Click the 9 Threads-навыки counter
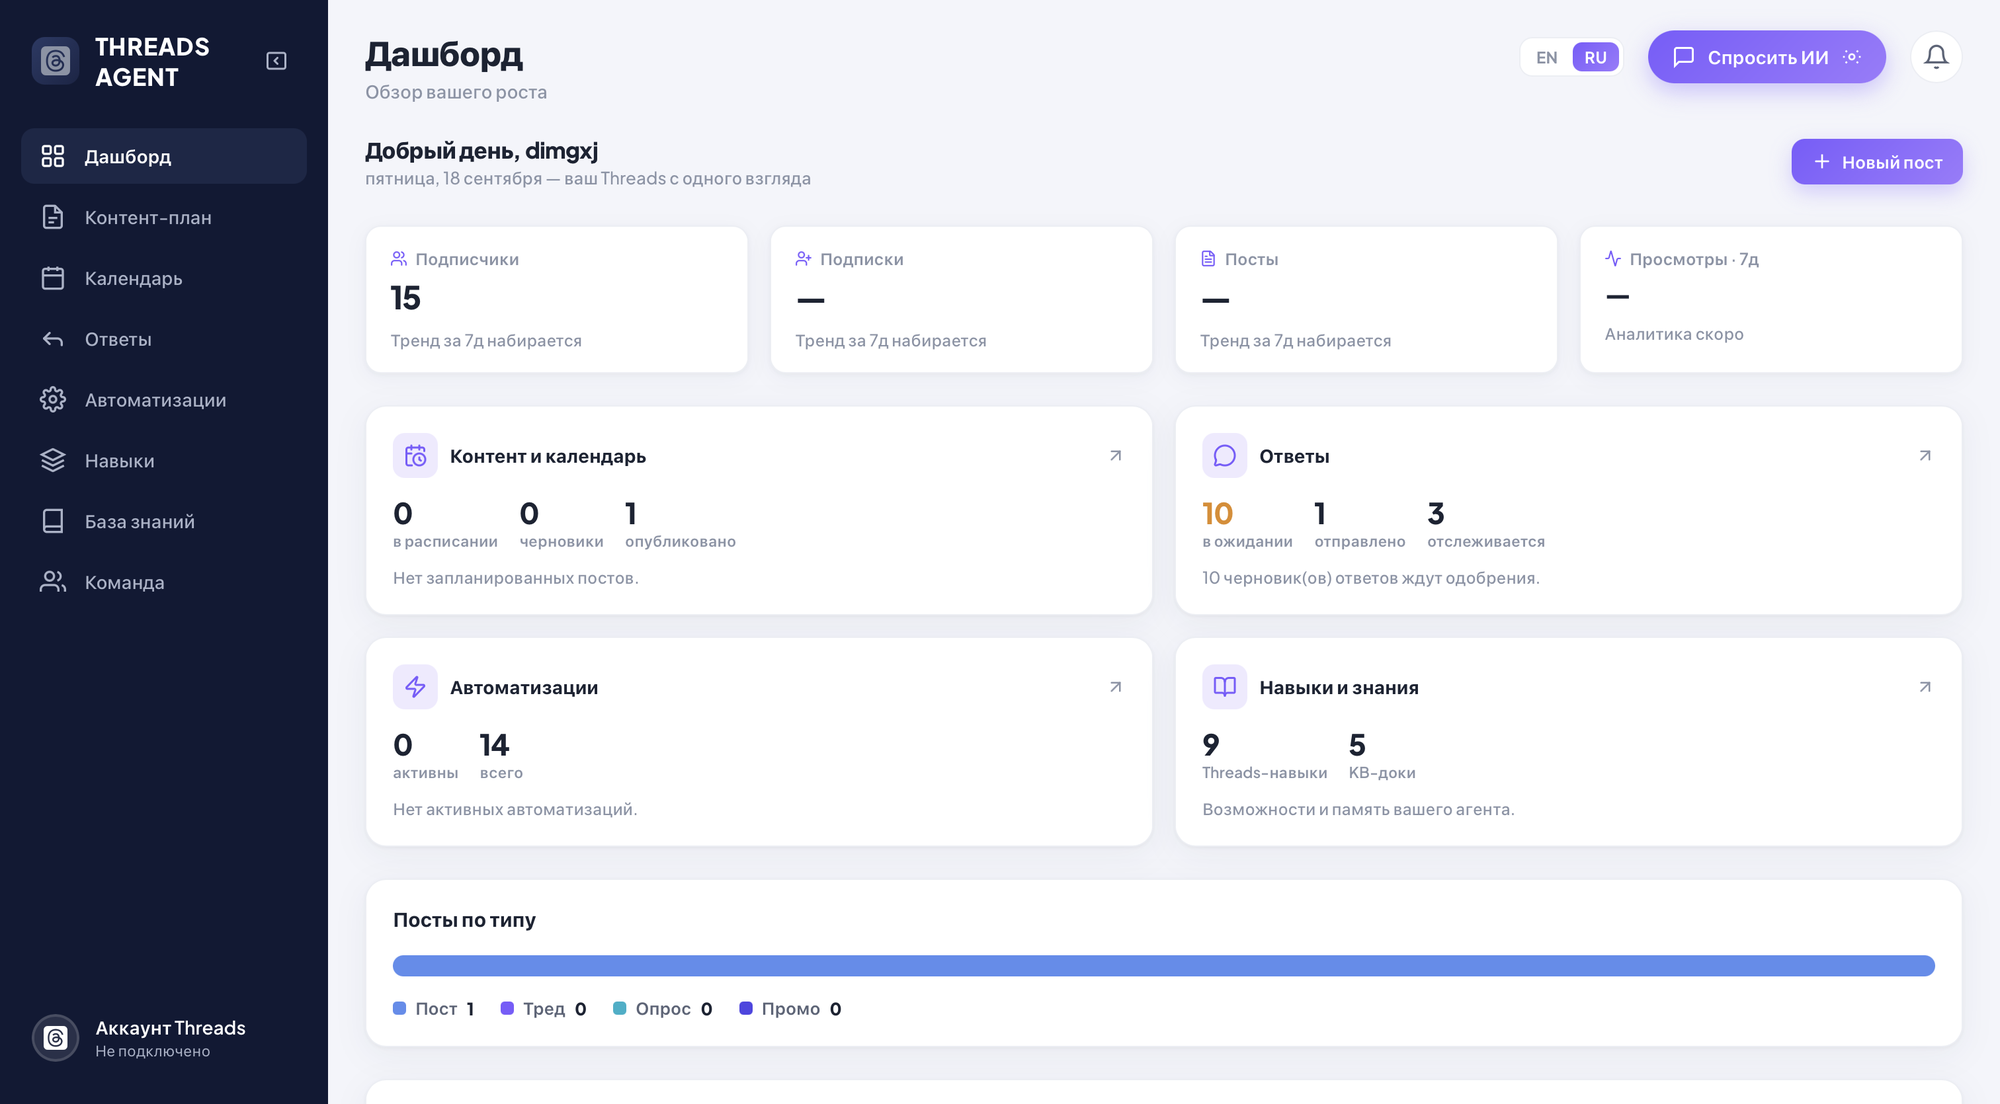 pos(1264,756)
